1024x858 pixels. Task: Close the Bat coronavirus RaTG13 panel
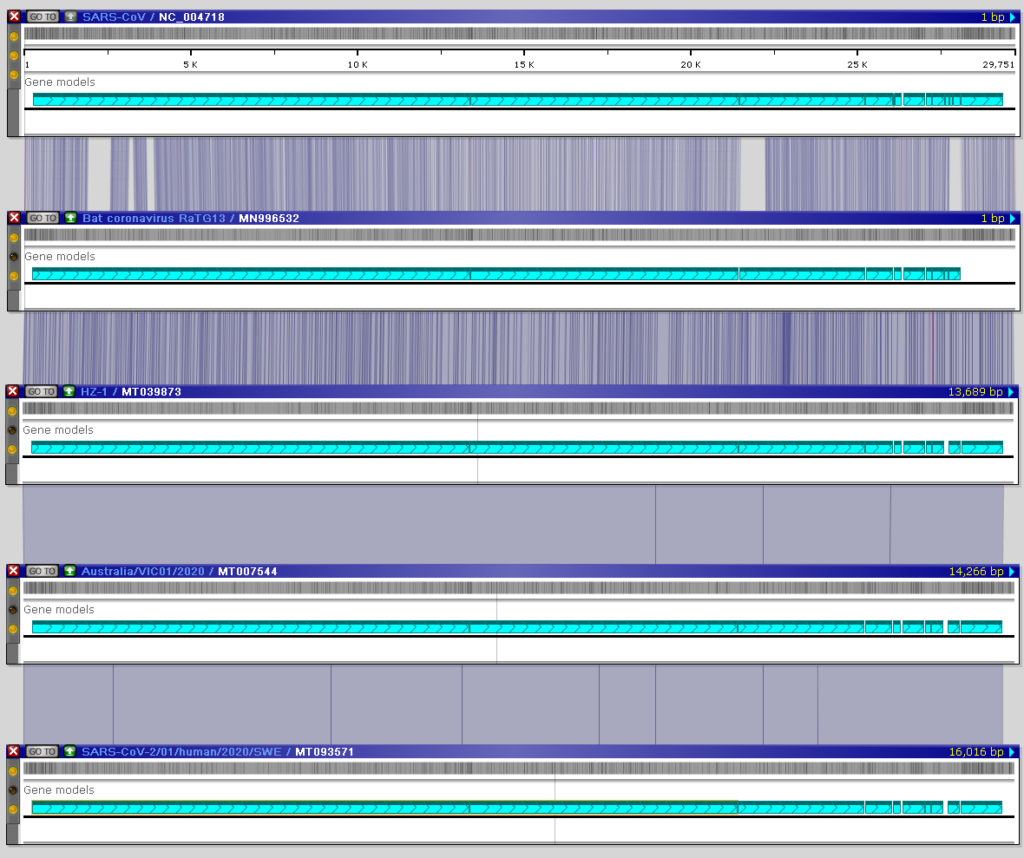pyautogui.click(x=14, y=217)
